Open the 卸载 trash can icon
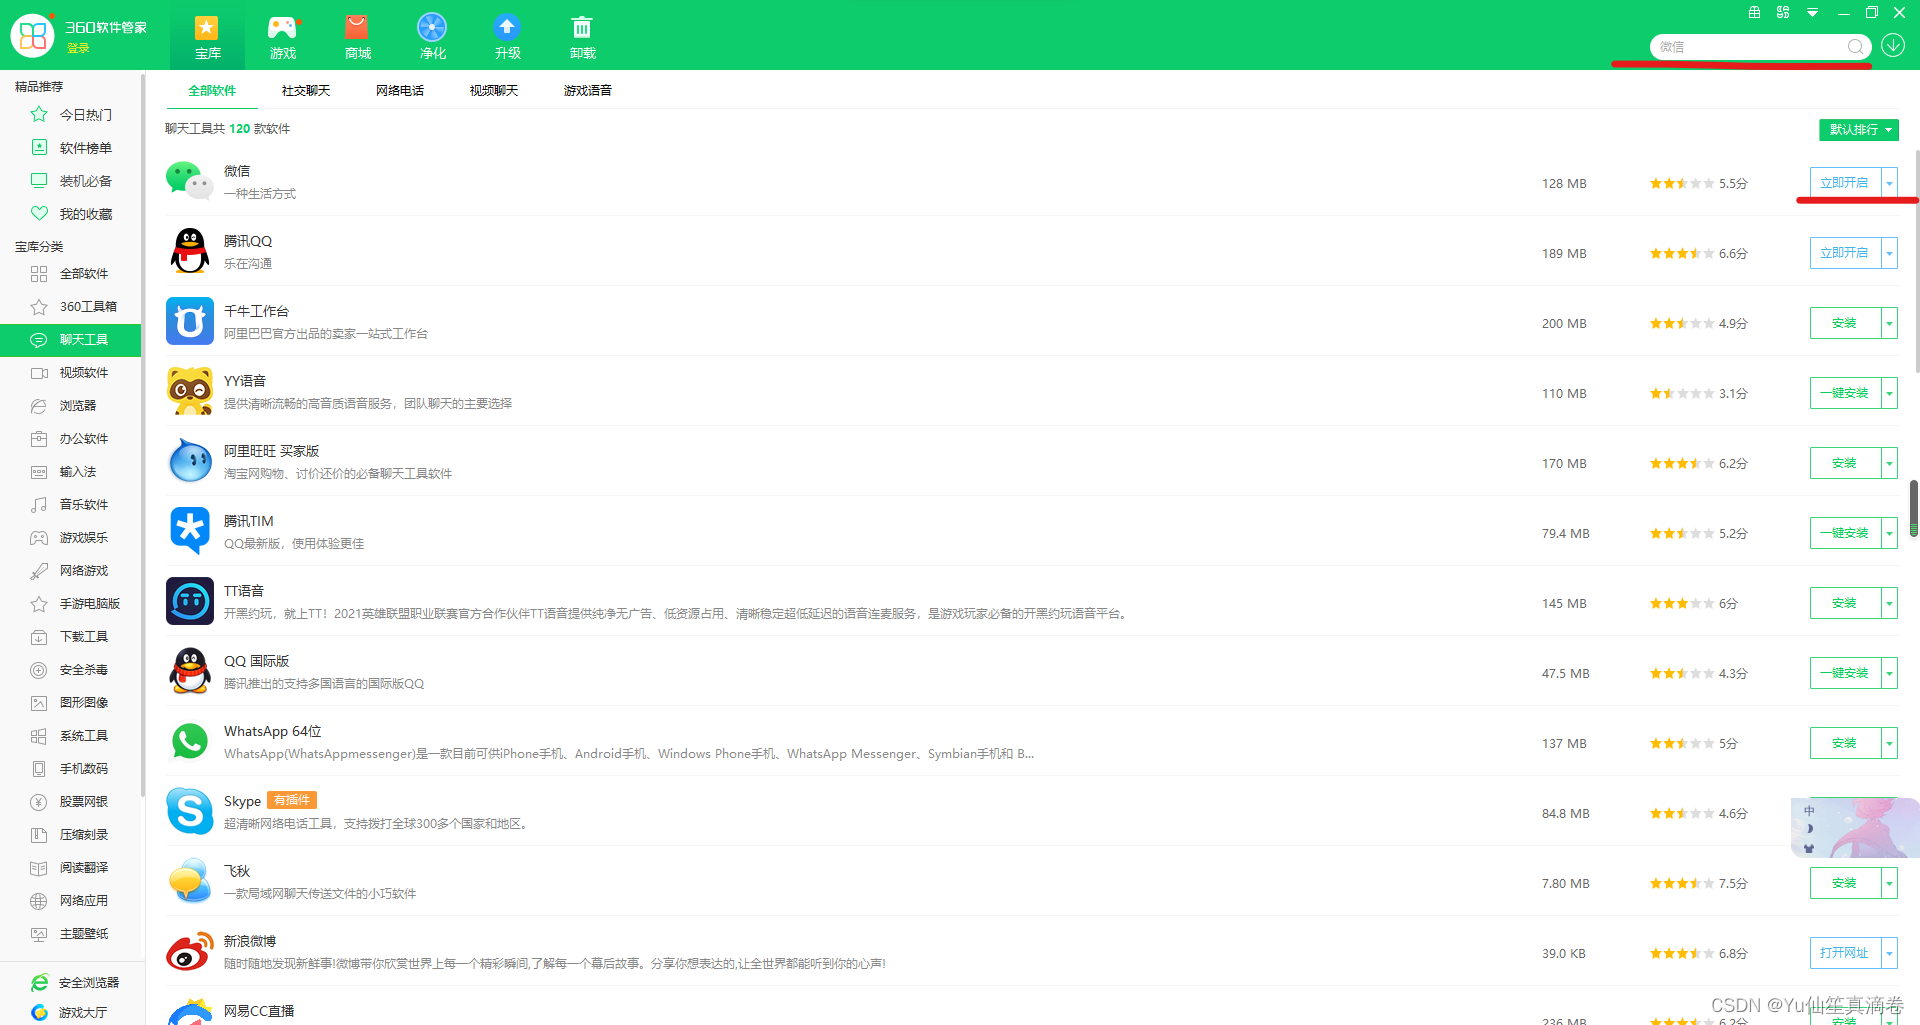The height and width of the screenshot is (1025, 1920). tap(582, 36)
